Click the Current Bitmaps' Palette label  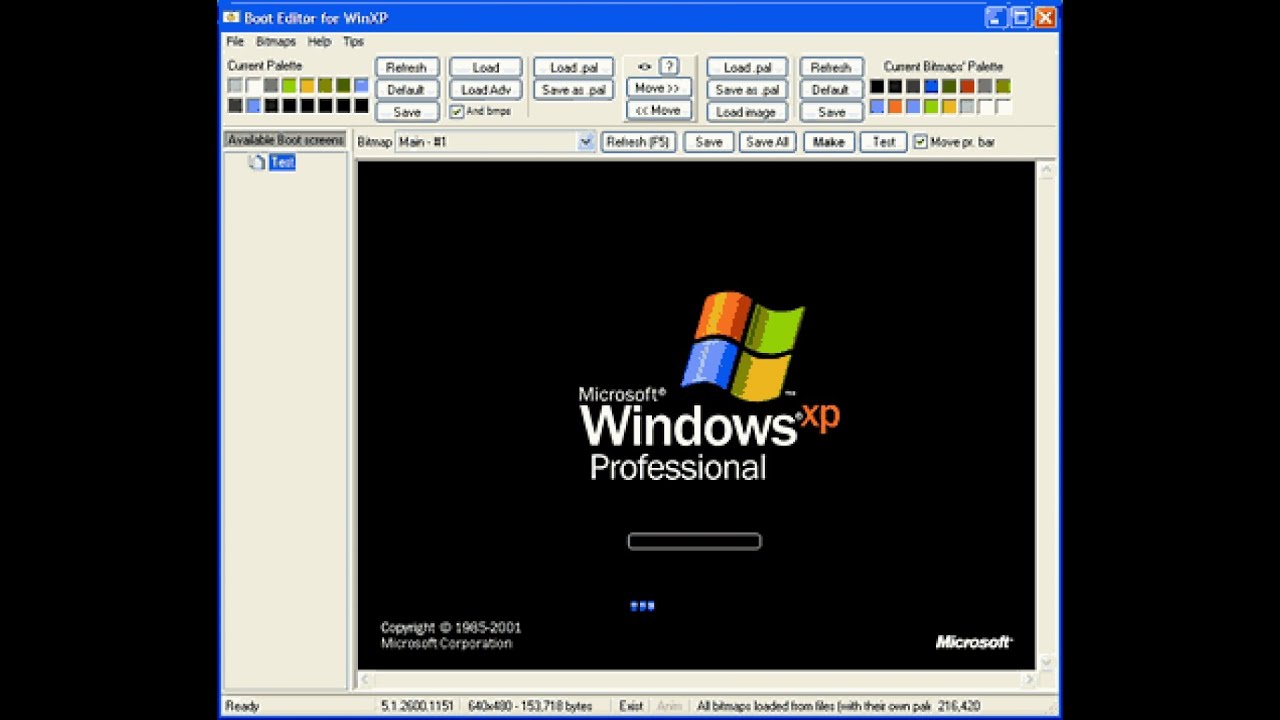click(943, 66)
